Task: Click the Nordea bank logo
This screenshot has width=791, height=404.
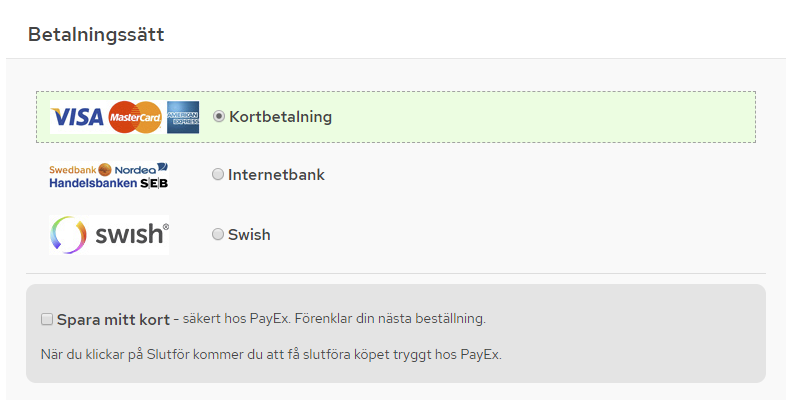Action: pyautogui.click(x=141, y=169)
